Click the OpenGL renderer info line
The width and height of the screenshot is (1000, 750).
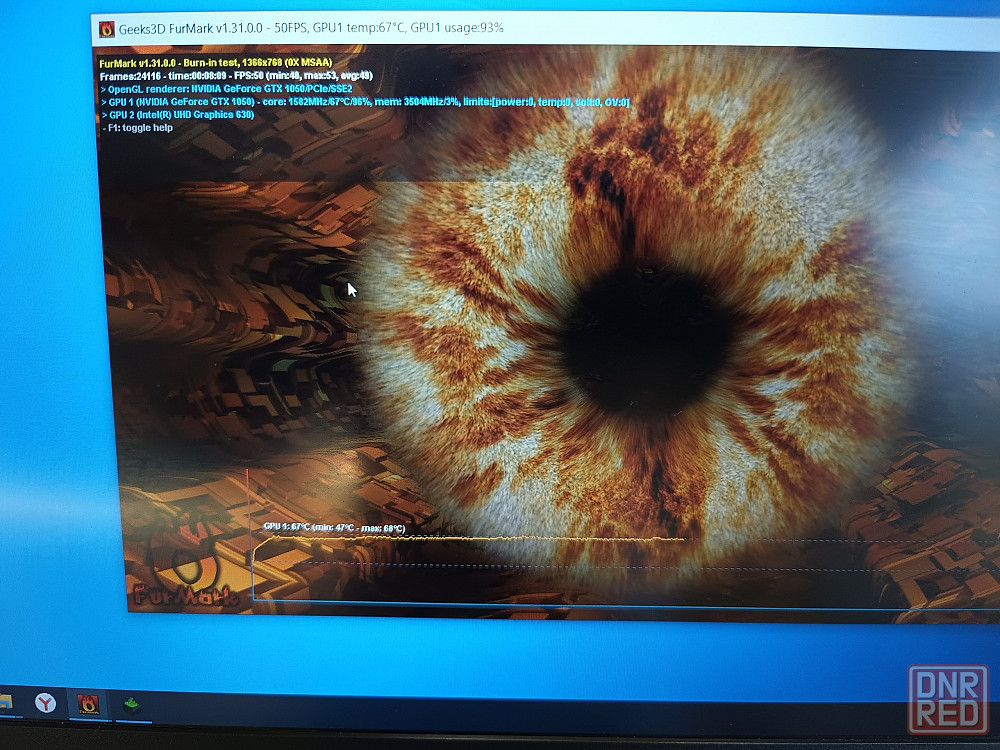point(227,89)
